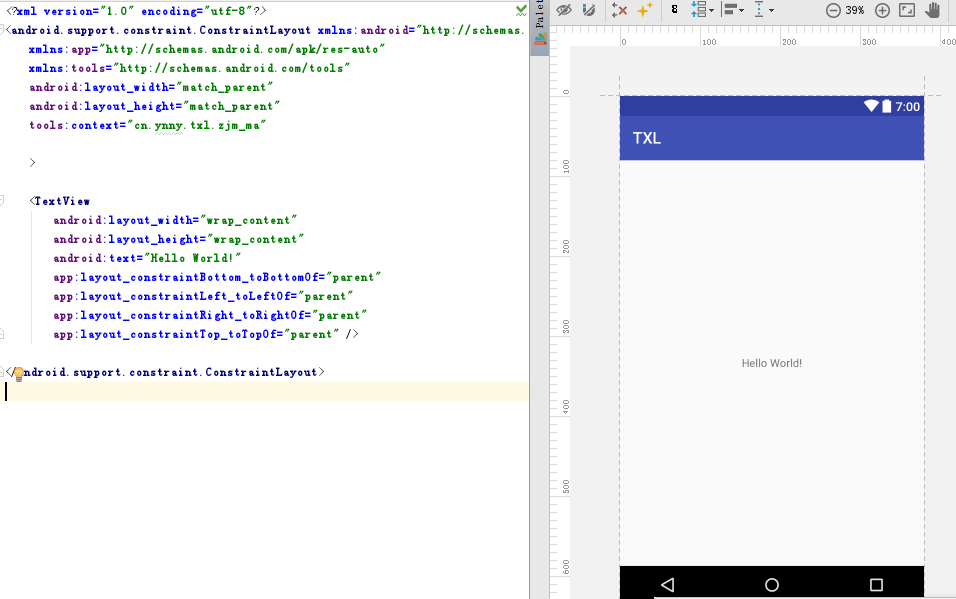Click TextView layout_width="wrap_content" line

[175, 220]
